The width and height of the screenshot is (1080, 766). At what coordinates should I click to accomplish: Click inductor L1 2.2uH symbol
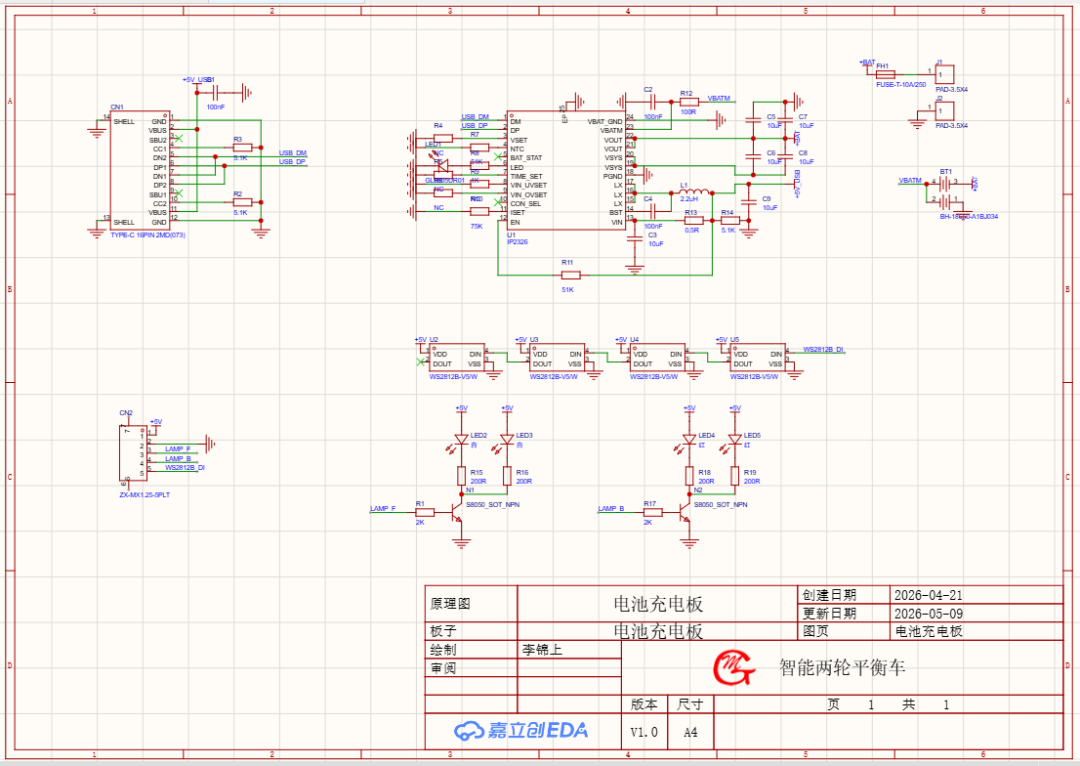(x=694, y=192)
